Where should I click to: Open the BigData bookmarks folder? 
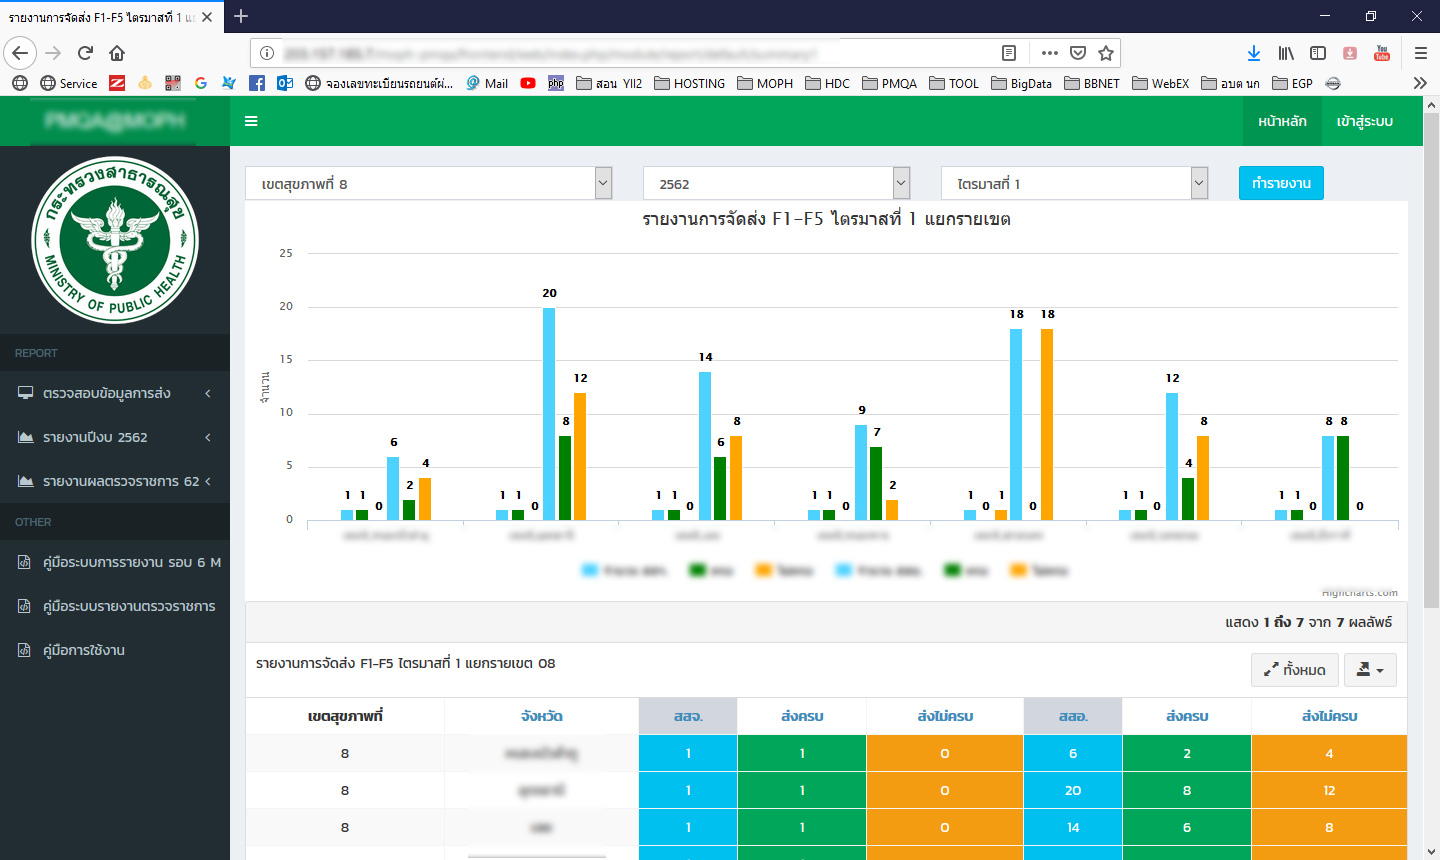[x=1021, y=83]
